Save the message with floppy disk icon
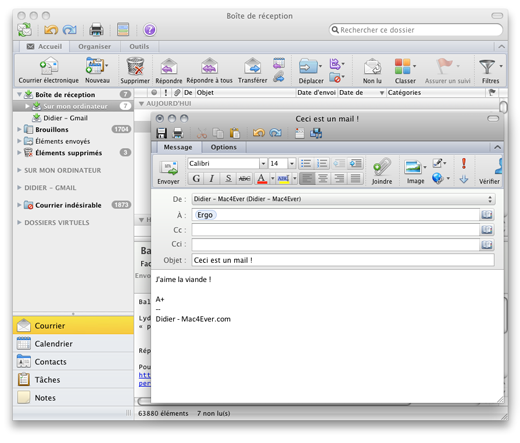 (x=161, y=133)
